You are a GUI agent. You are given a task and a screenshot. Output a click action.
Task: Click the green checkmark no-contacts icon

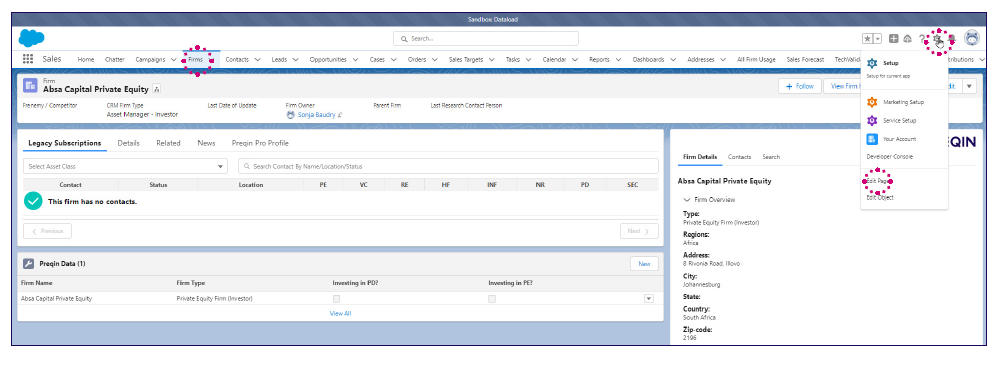tap(33, 201)
